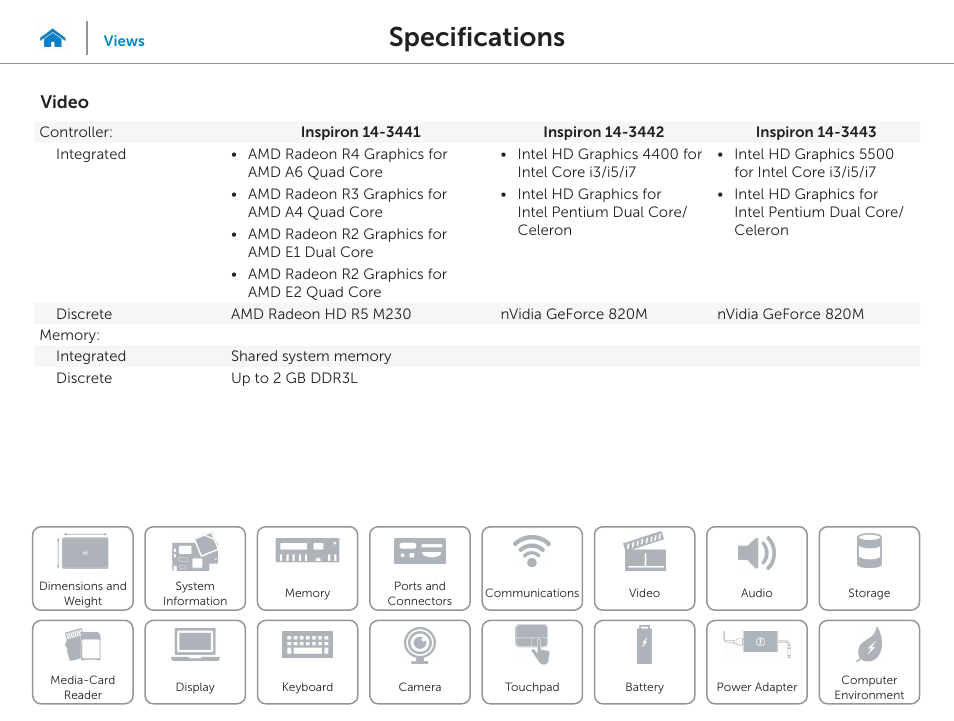
Task: Open the Keyboard specifications tile
Action: coord(307,662)
